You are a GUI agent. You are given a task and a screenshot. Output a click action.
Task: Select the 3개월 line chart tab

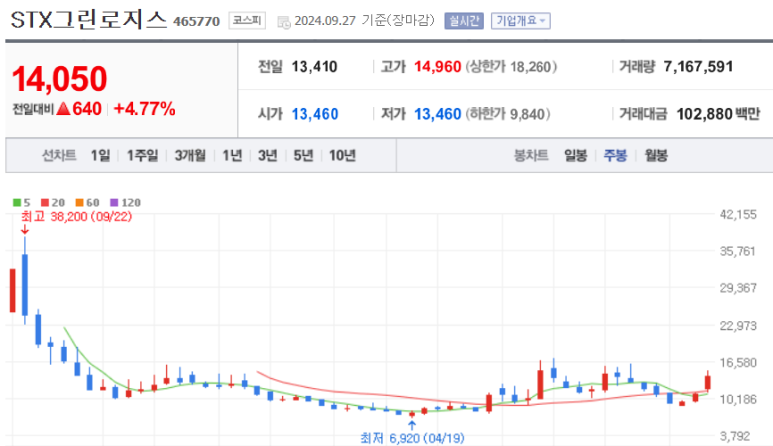pyautogui.click(x=190, y=156)
